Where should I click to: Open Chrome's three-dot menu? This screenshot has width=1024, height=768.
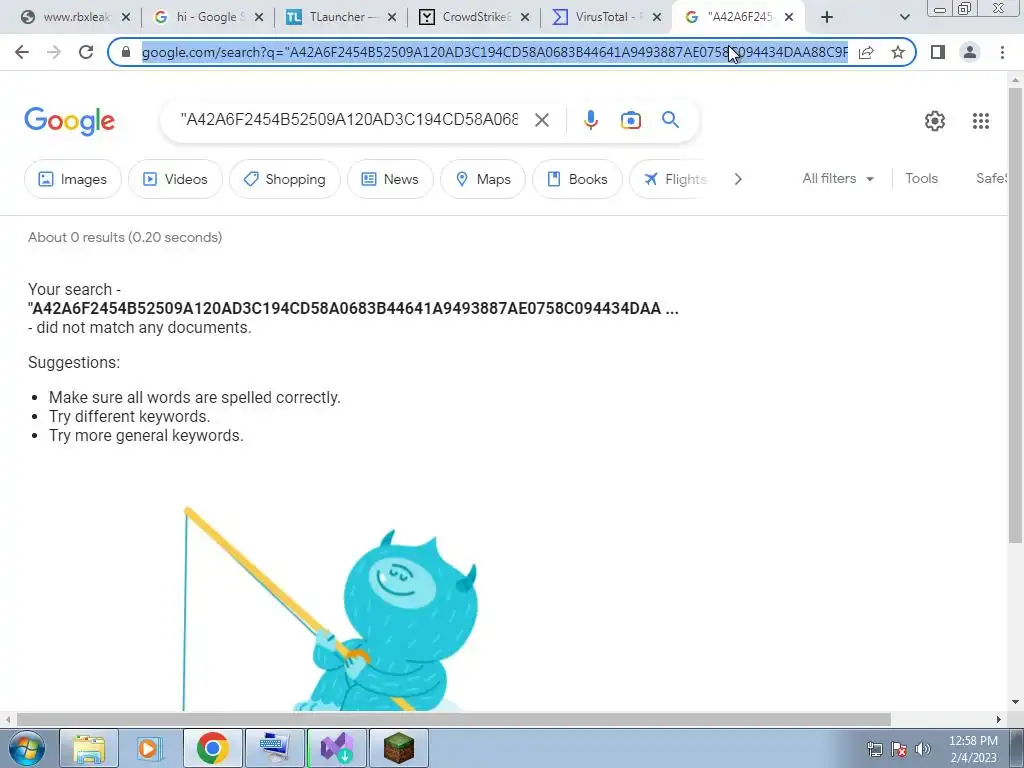click(x=1002, y=52)
